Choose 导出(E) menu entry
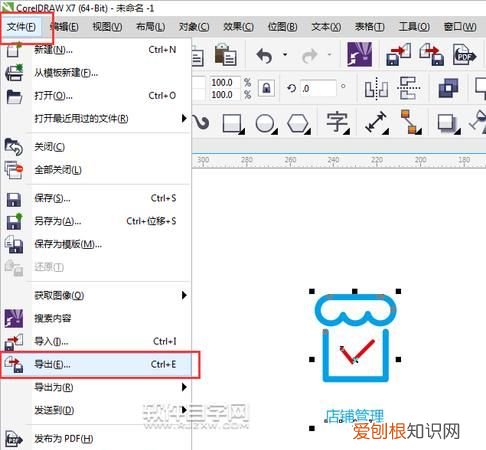The width and height of the screenshot is (486, 450). [97, 364]
